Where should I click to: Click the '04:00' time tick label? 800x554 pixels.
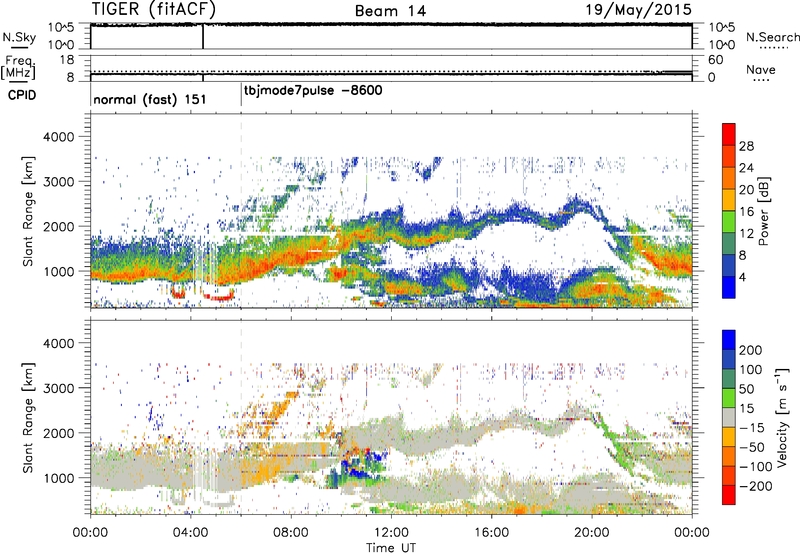pyautogui.click(x=190, y=533)
